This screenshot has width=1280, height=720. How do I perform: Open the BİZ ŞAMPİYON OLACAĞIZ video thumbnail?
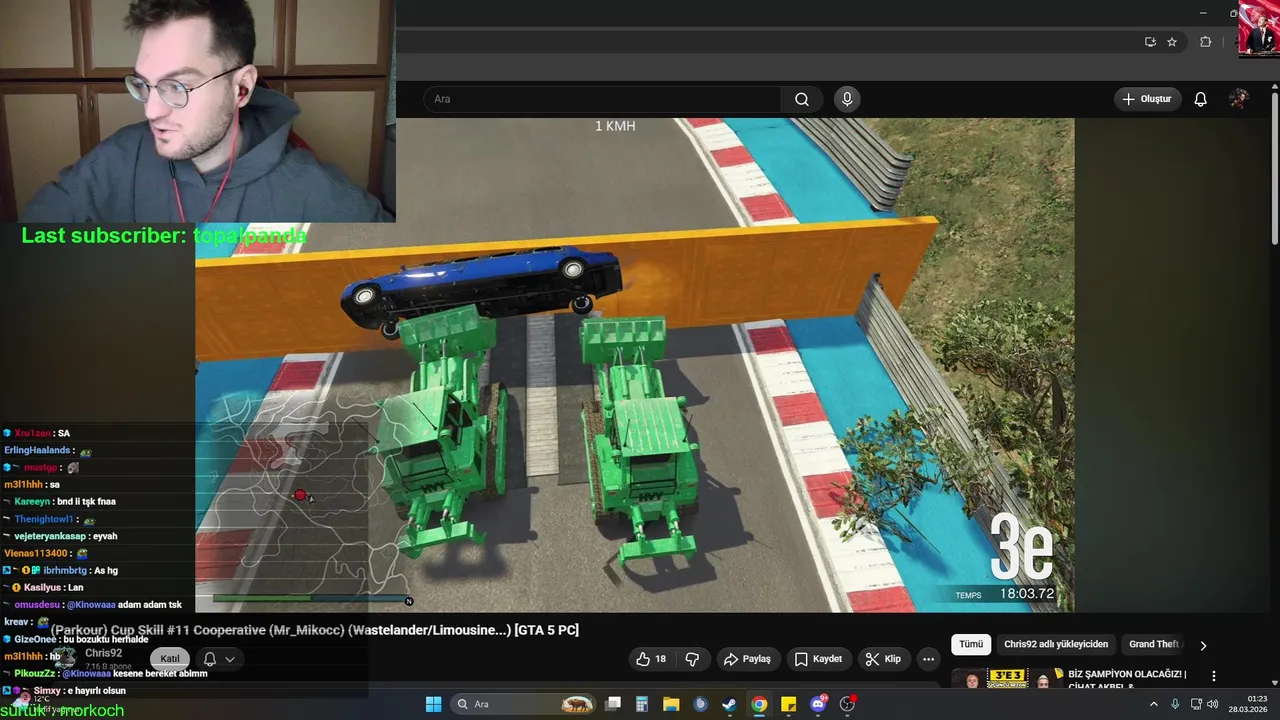[1005, 678]
